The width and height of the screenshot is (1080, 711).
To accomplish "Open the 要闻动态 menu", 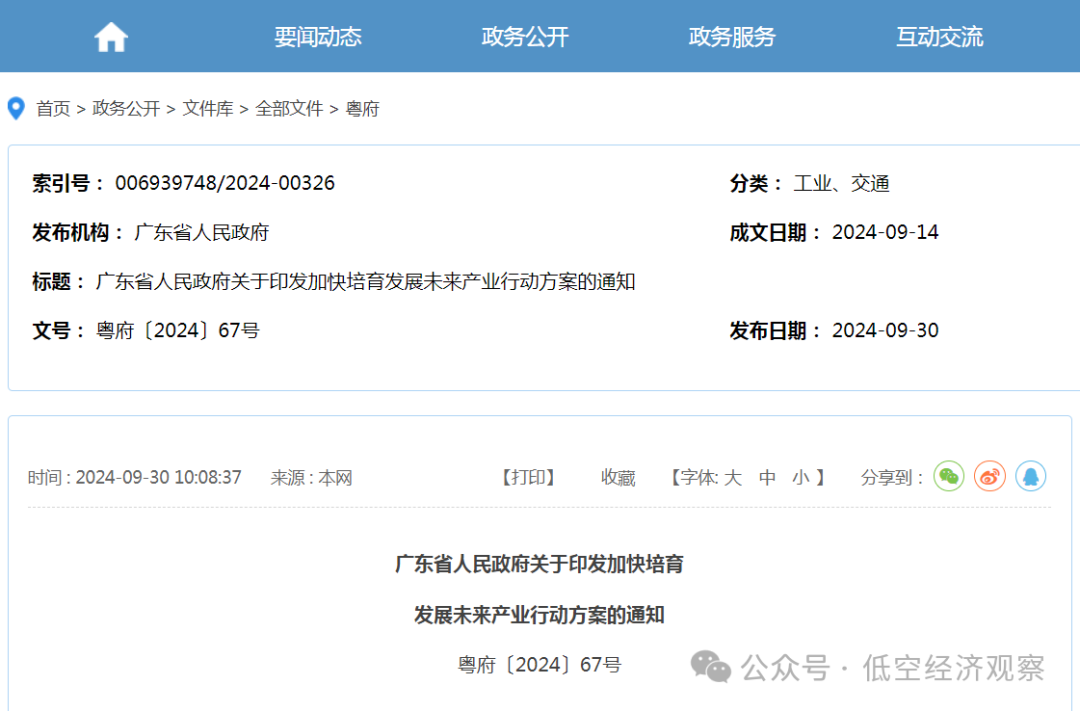I will point(318,37).
